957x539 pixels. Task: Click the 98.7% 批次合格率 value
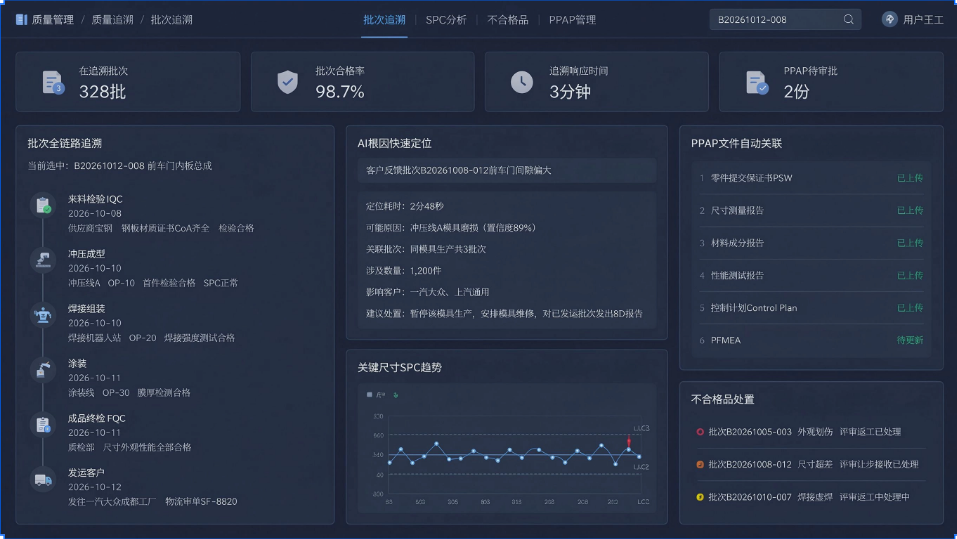click(340, 92)
